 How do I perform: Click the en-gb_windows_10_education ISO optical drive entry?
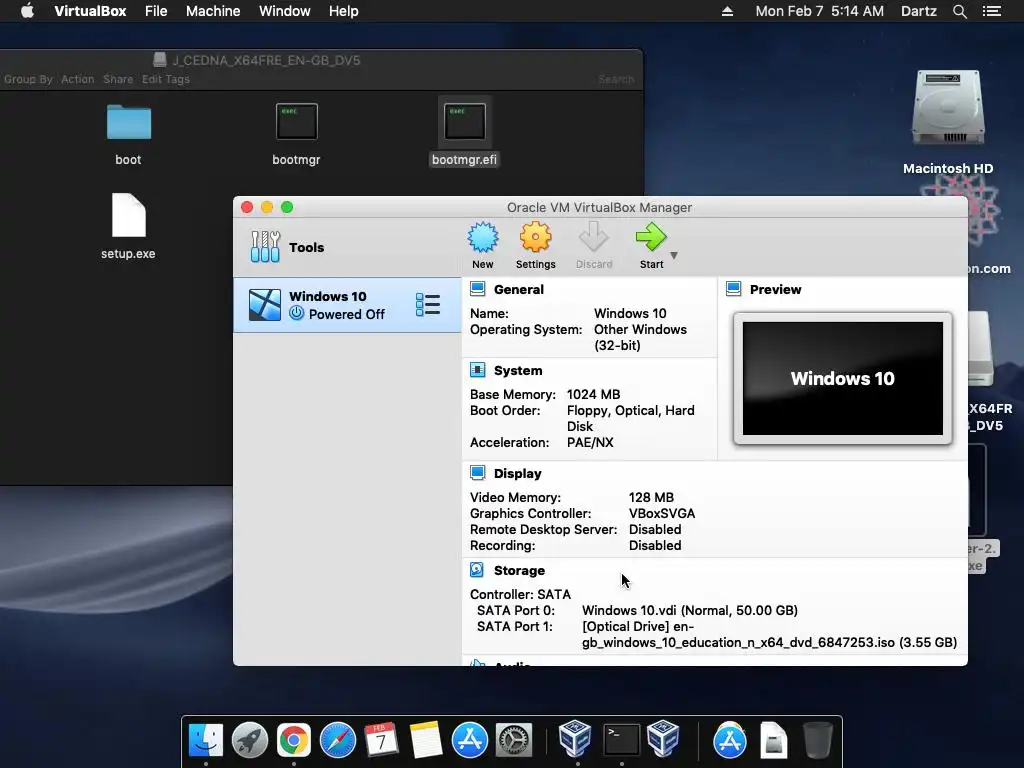click(x=769, y=635)
